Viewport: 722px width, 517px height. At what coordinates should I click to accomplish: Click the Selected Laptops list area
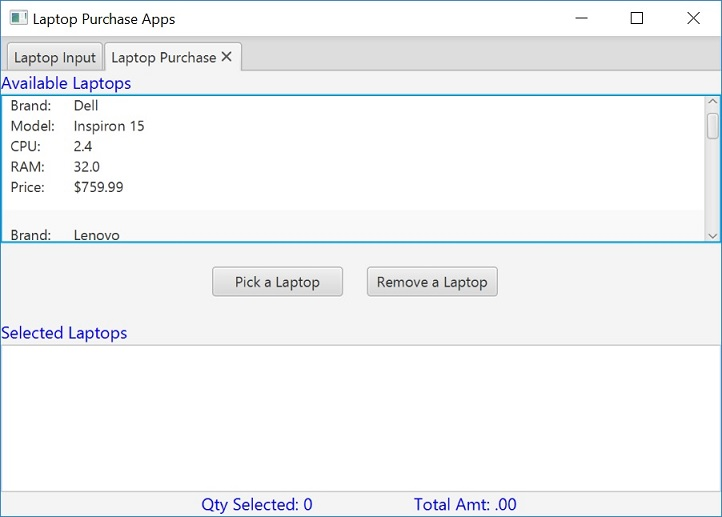point(361,418)
